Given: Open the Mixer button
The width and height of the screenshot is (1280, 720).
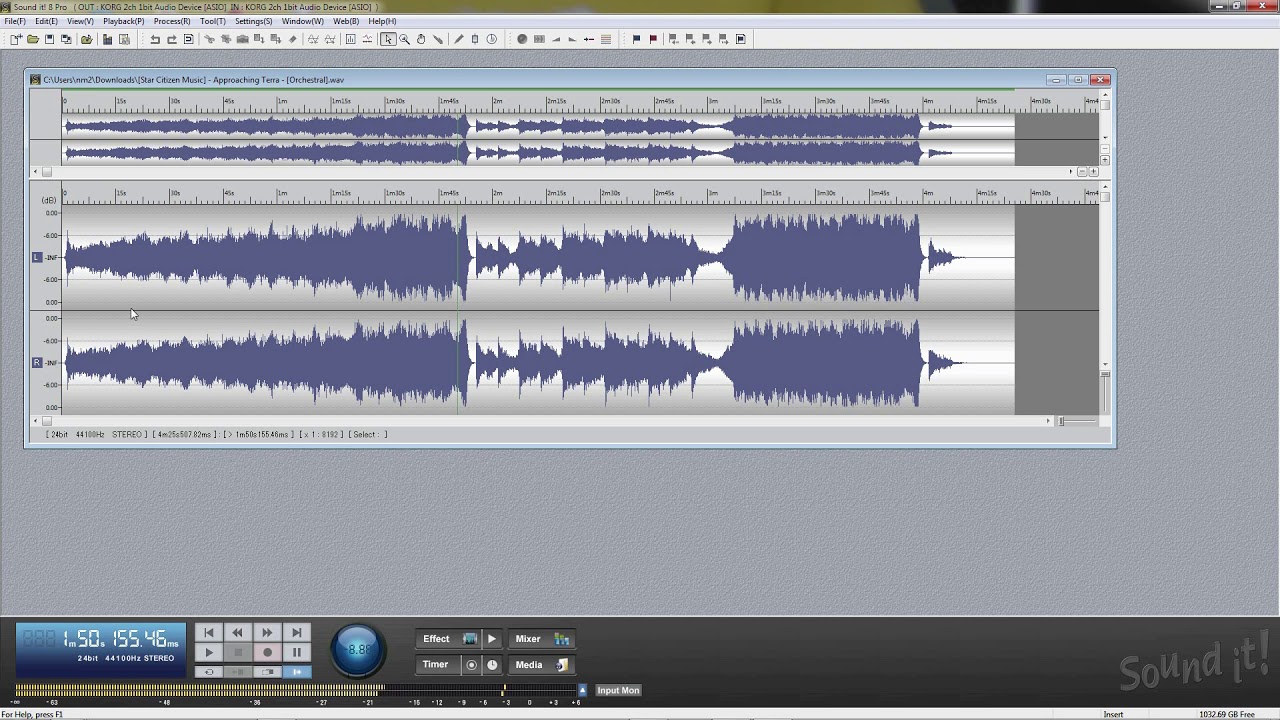Looking at the screenshot, I should [x=541, y=639].
